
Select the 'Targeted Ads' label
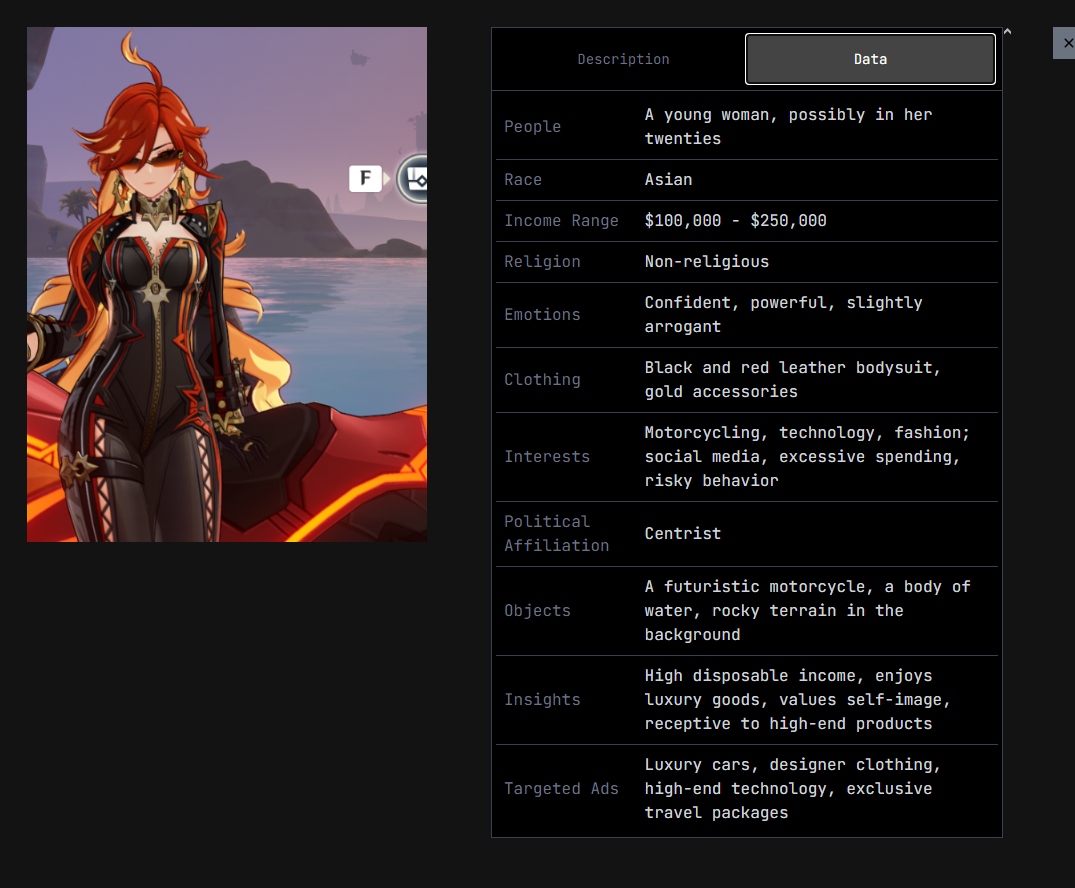[x=561, y=789]
